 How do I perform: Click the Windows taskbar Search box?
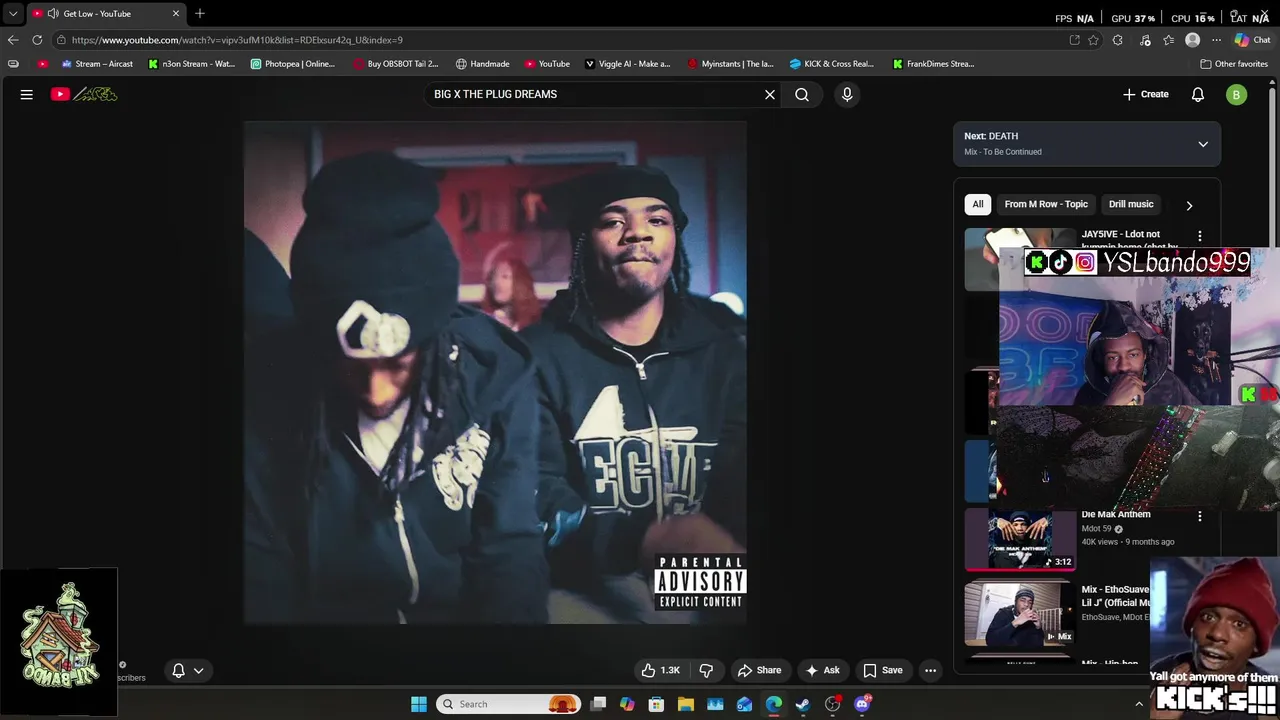point(510,704)
